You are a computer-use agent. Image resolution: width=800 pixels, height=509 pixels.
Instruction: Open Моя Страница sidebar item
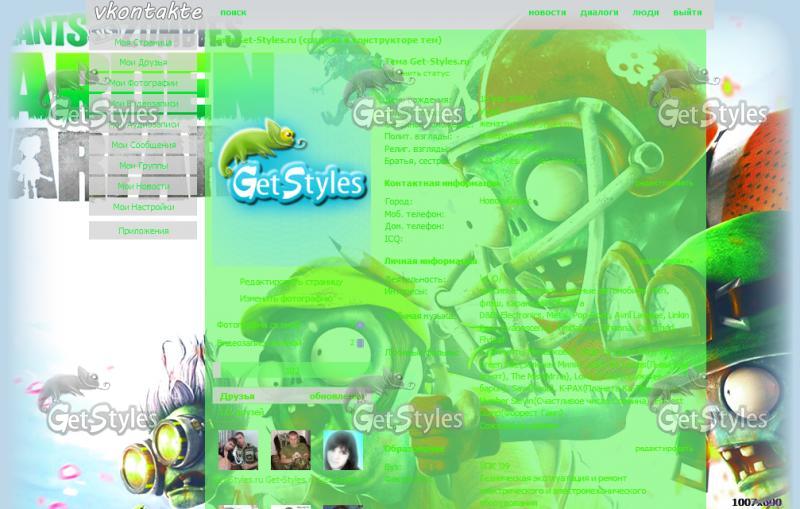[143, 43]
